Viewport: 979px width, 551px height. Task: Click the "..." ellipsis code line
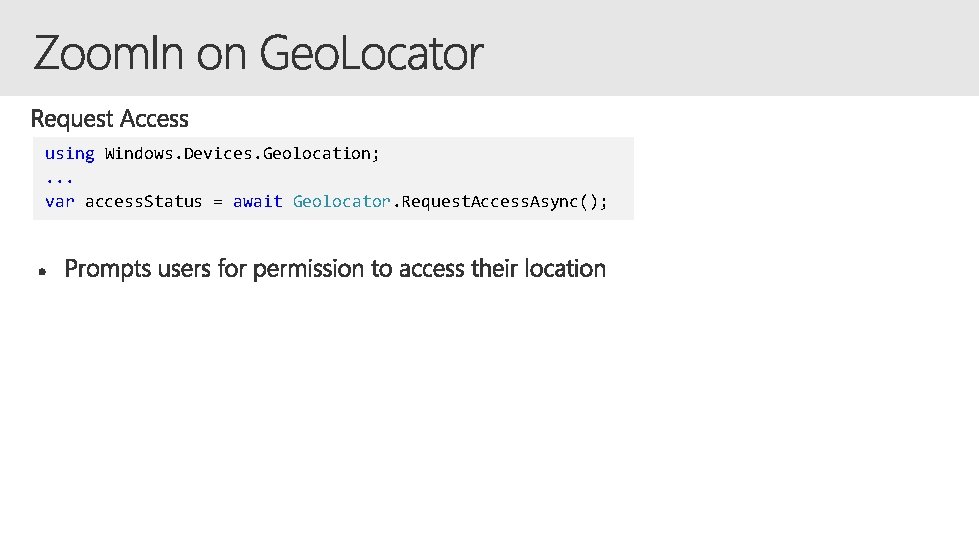point(59,177)
